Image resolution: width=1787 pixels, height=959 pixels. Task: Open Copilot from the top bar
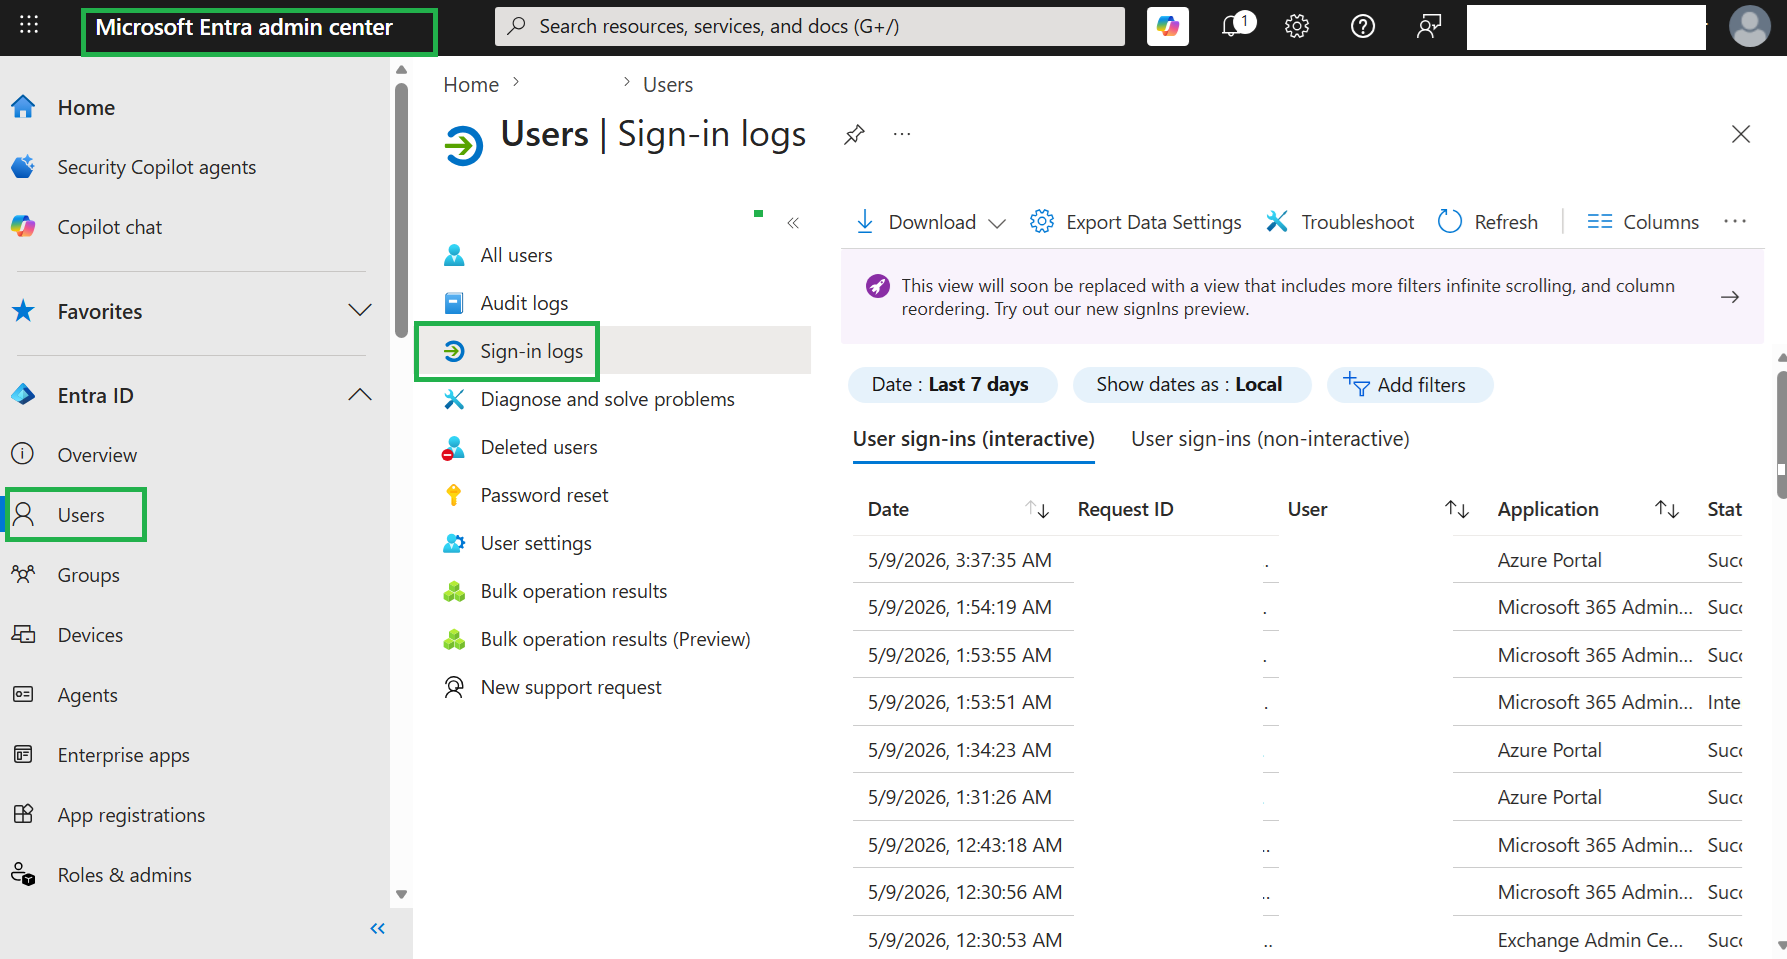[1168, 27]
